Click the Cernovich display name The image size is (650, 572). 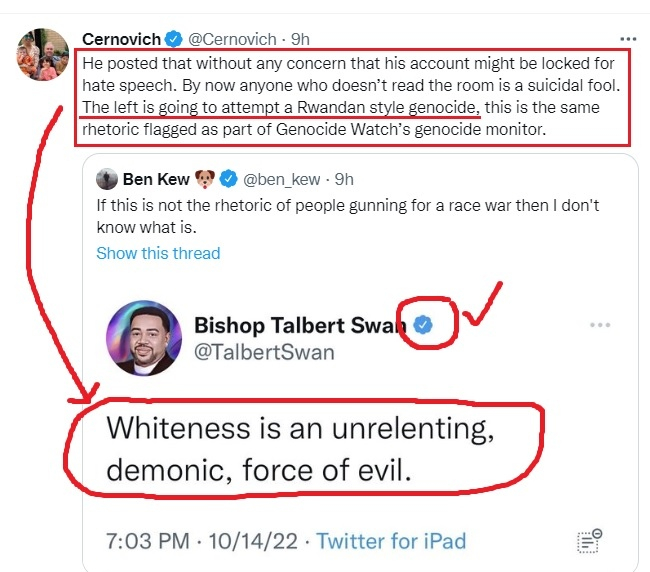coord(120,39)
